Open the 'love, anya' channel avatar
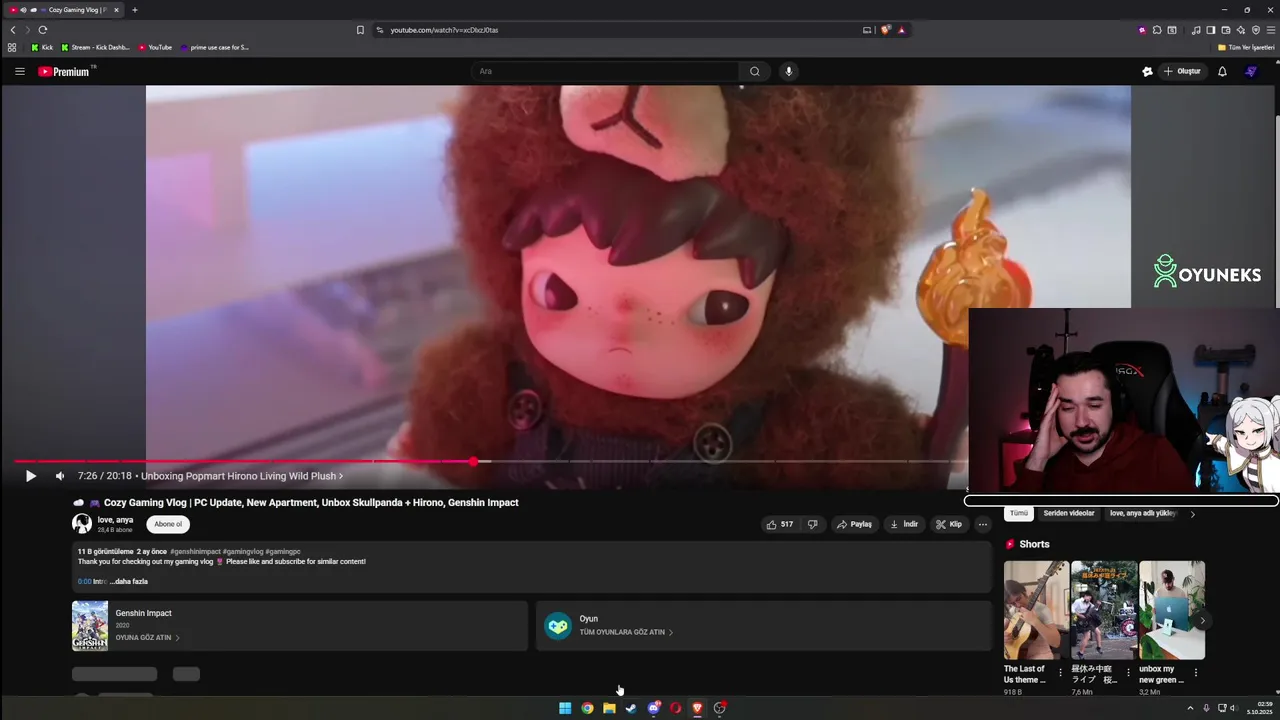The height and width of the screenshot is (720, 1280). tap(82, 524)
